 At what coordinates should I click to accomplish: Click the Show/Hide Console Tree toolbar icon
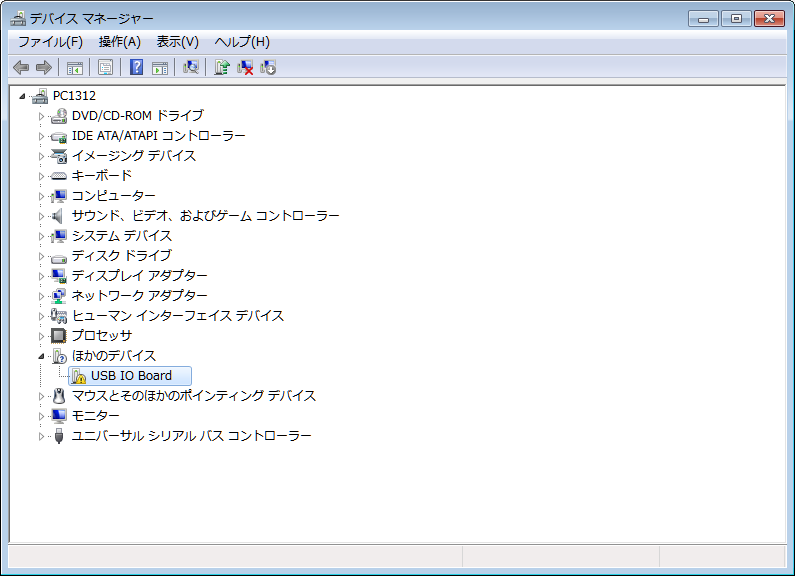[74, 67]
